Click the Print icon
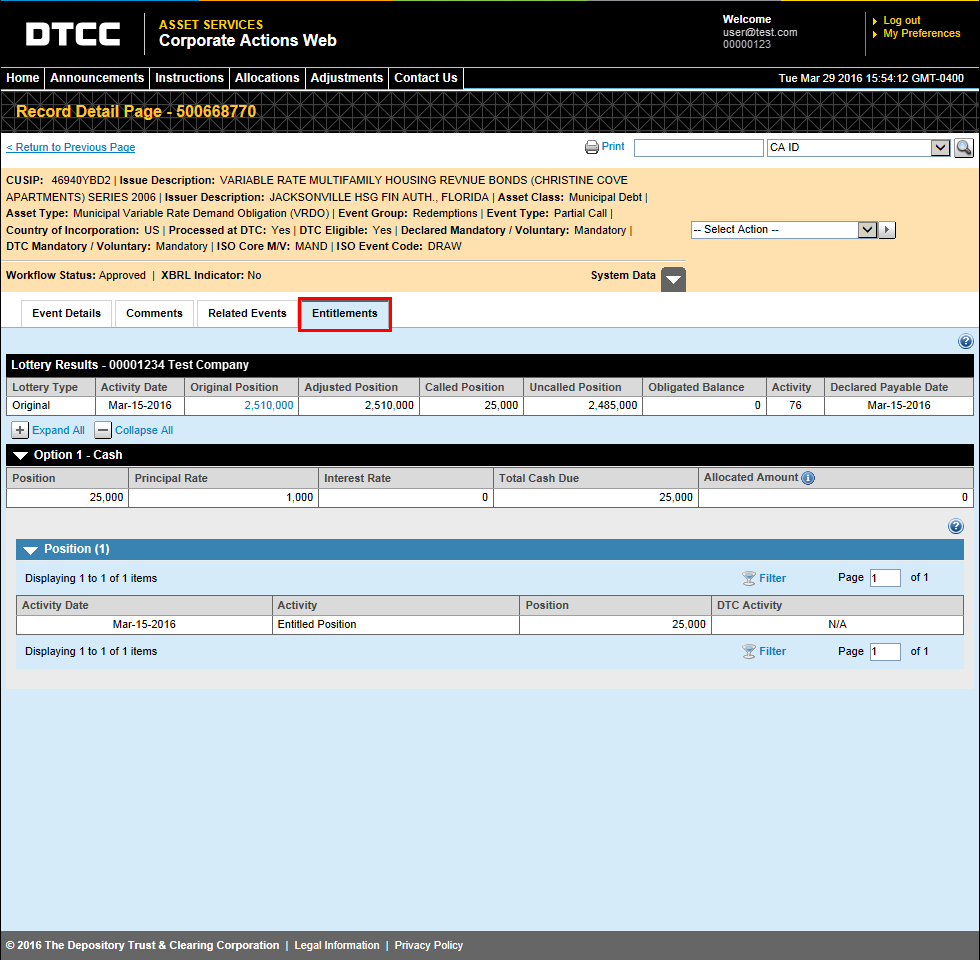This screenshot has height=960, width=980. pyautogui.click(x=592, y=146)
